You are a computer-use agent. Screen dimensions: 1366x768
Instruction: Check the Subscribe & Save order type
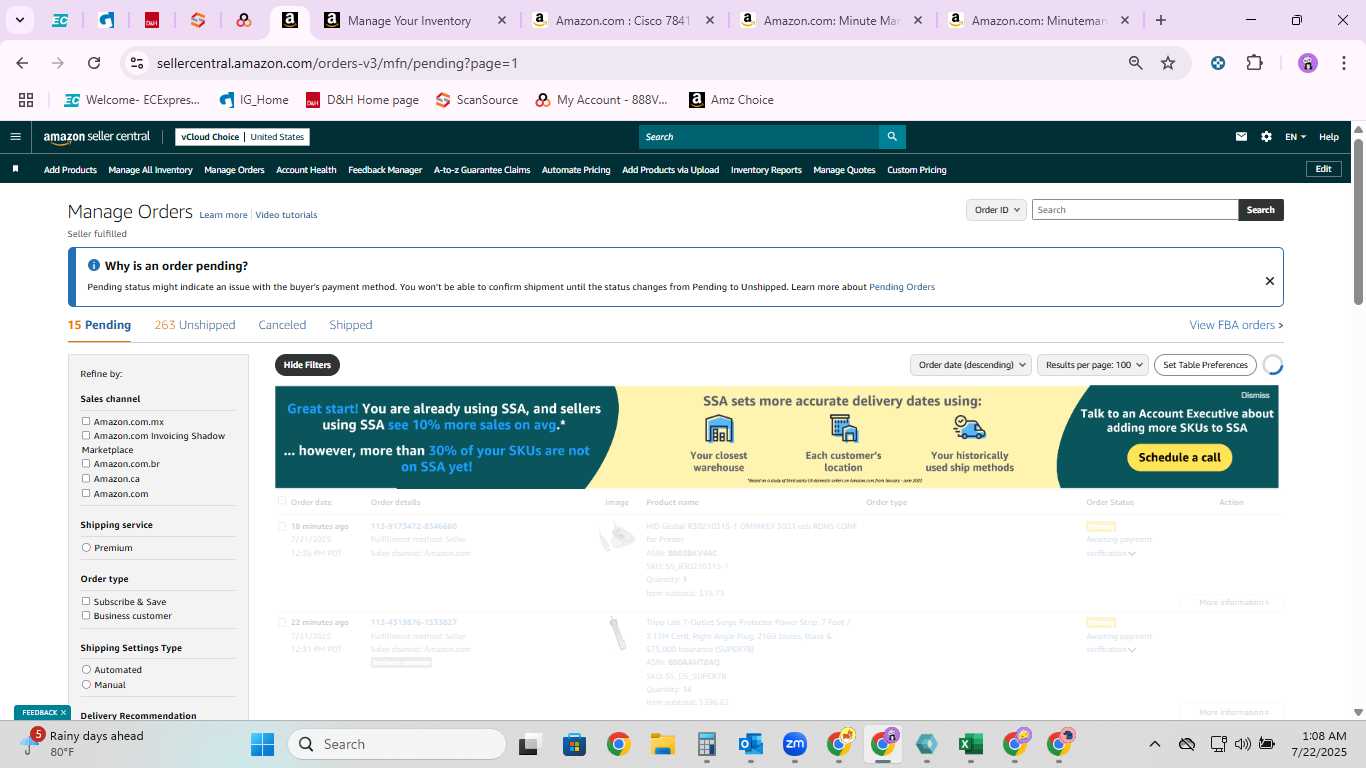[x=86, y=601]
